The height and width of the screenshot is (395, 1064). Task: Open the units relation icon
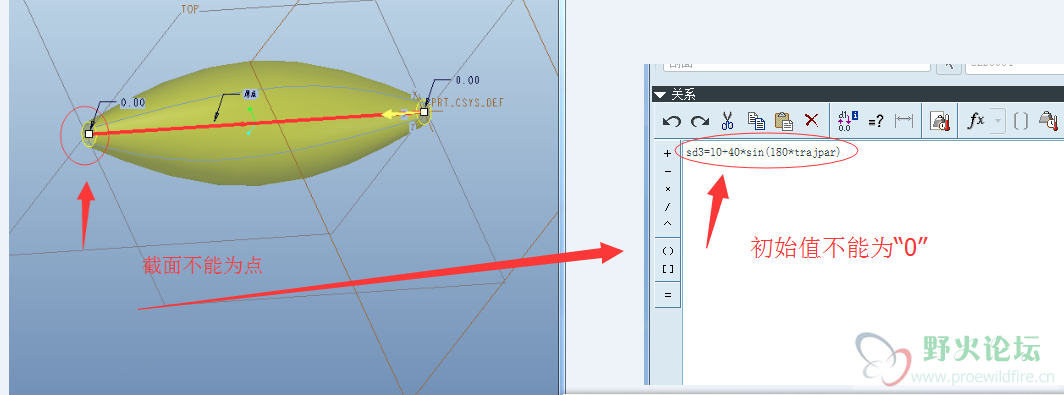[940, 121]
